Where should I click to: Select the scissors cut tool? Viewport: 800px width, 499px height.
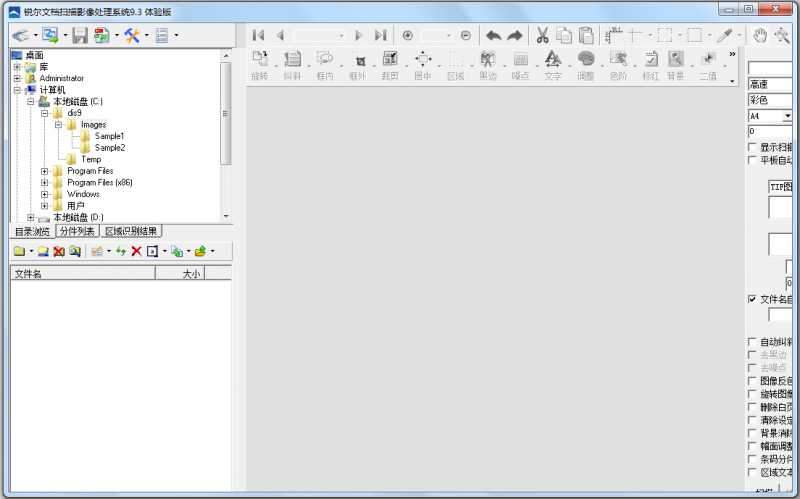point(542,35)
